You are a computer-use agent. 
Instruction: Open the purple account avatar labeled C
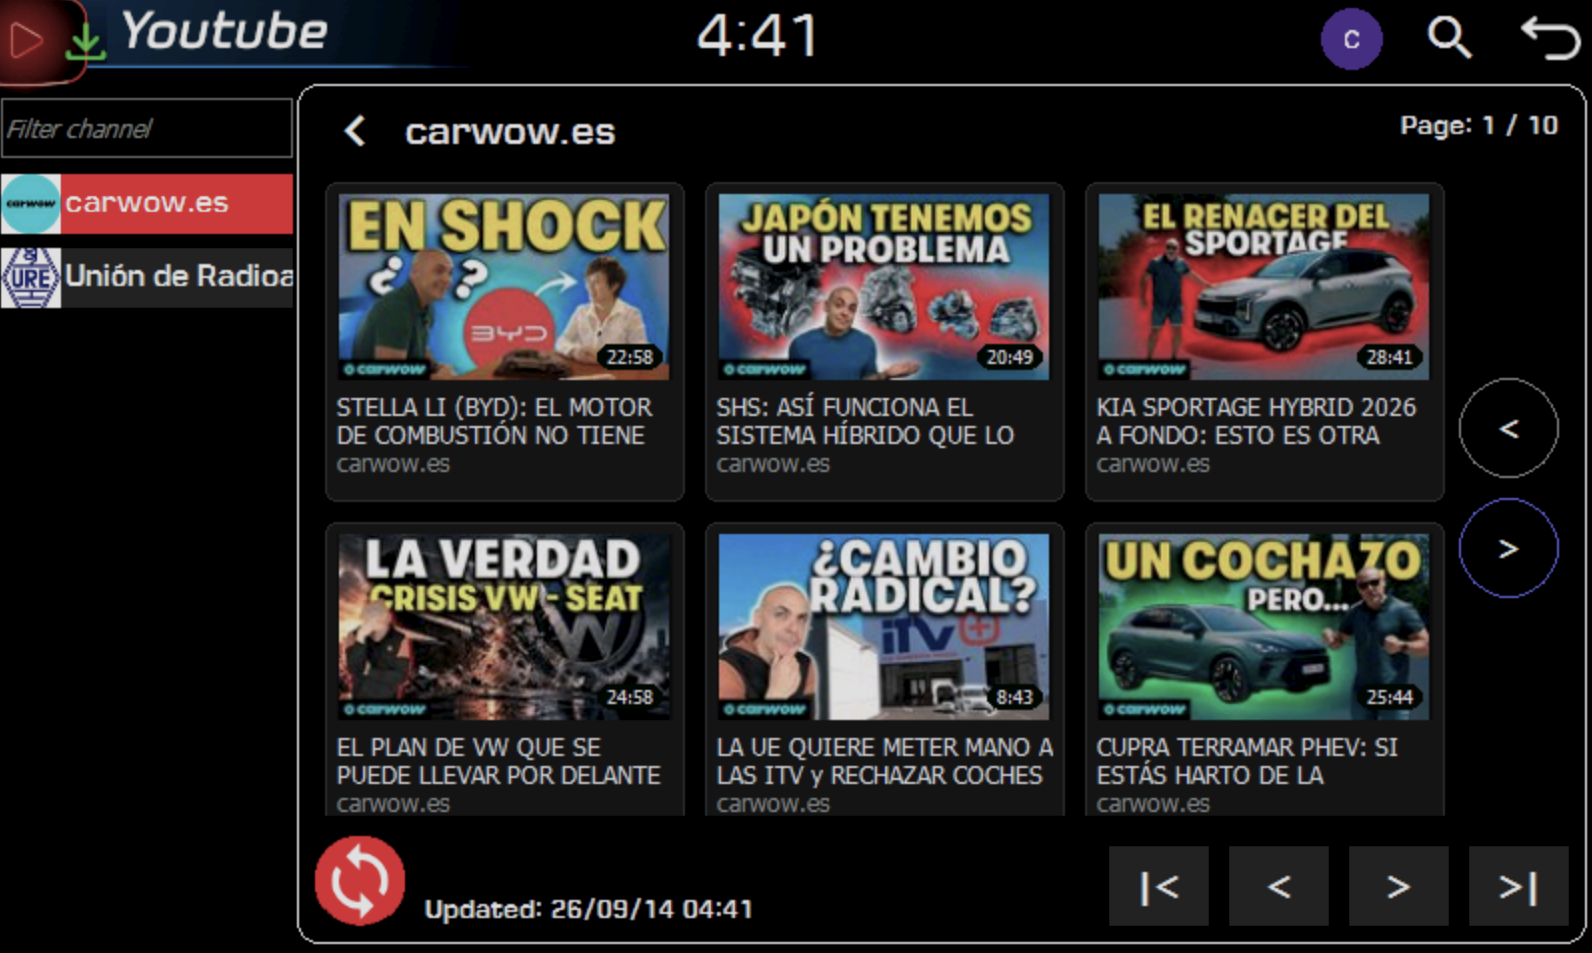[1351, 39]
